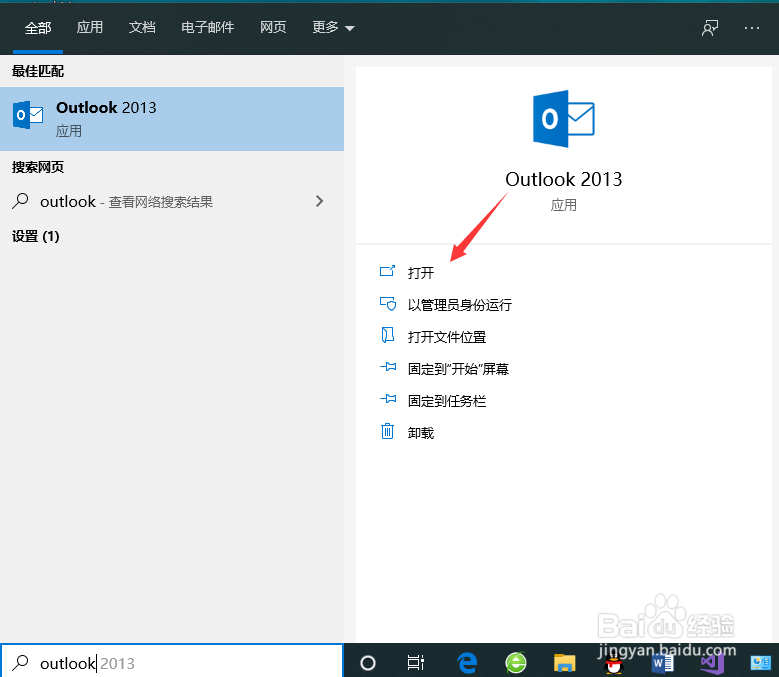
Task: Click 搜索网页 heading
Action: click(38, 167)
